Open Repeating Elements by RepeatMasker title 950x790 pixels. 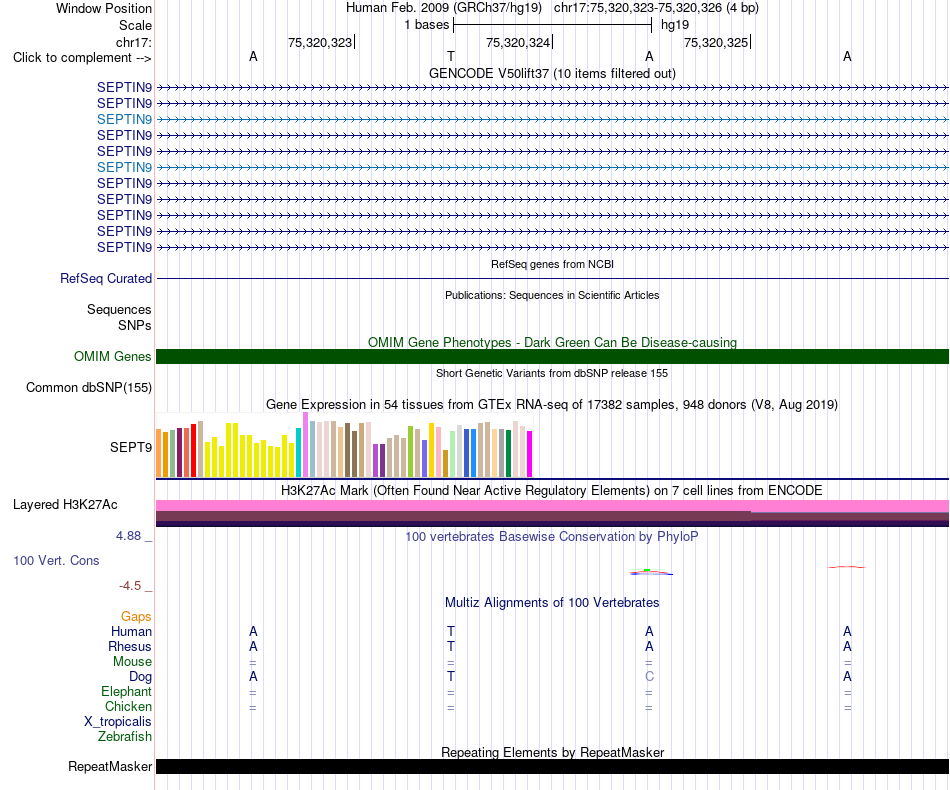coord(552,752)
